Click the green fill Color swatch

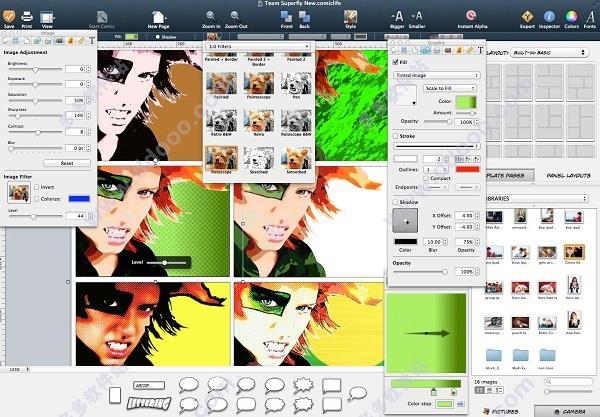(466, 101)
